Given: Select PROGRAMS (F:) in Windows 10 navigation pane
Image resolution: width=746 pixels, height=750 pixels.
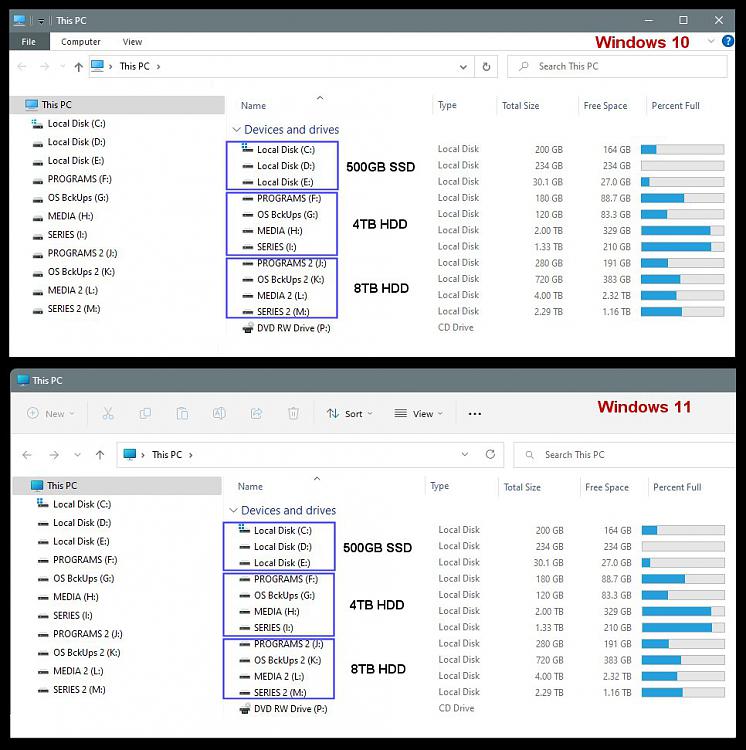Looking at the screenshot, I should (x=79, y=179).
